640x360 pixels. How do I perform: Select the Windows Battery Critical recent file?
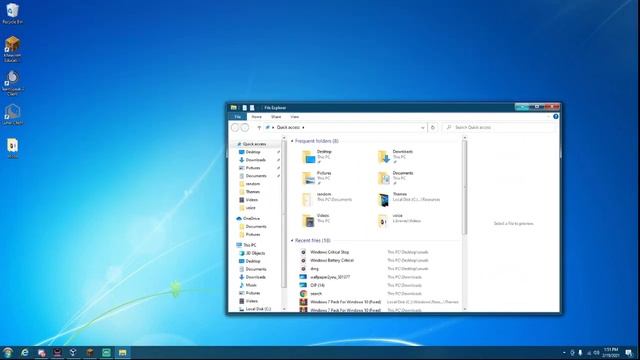coord(332,260)
